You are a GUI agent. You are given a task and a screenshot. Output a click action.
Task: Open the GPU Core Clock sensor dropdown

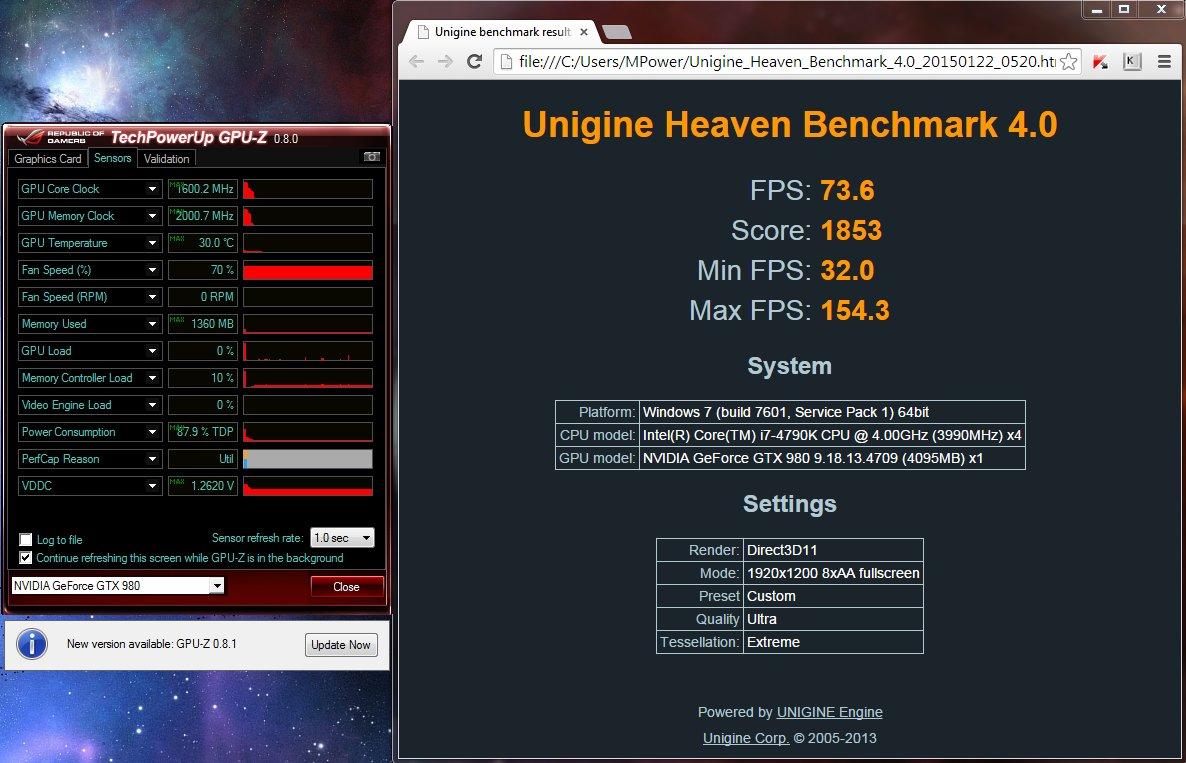tap(152, 189)
